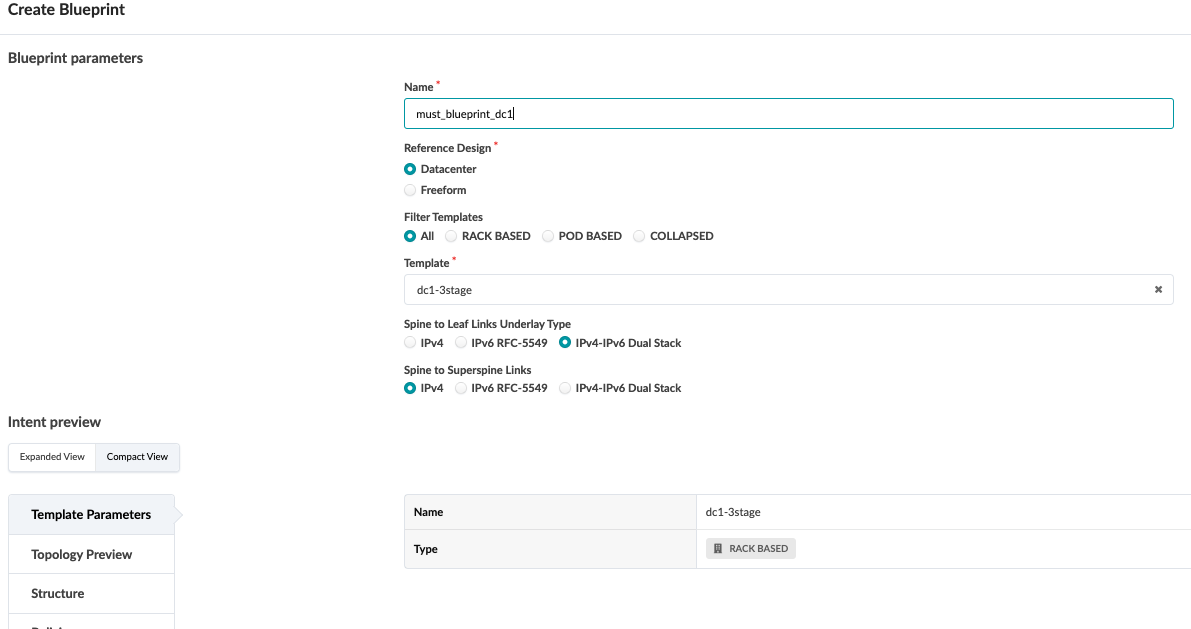Select Dual Stack for Spine to Superspine Links

pyautogui.click(x=566, y=388)
